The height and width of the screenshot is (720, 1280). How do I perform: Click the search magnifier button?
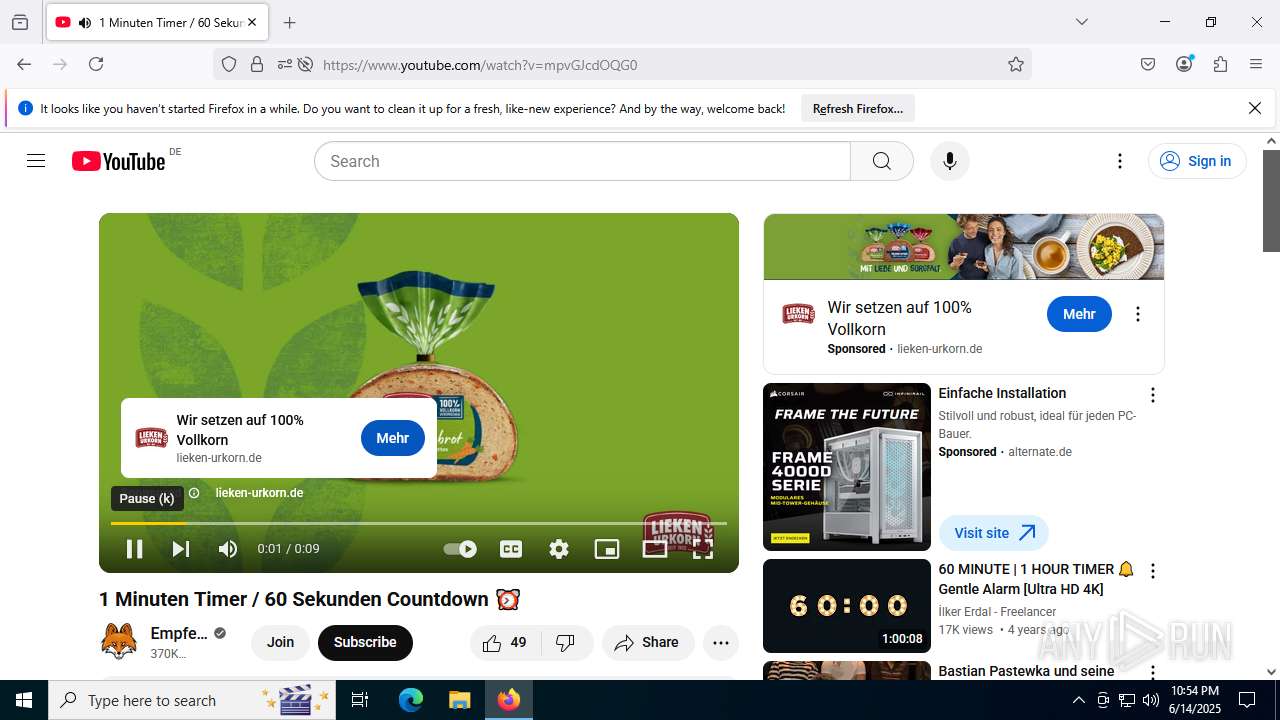tap(882, 161)
